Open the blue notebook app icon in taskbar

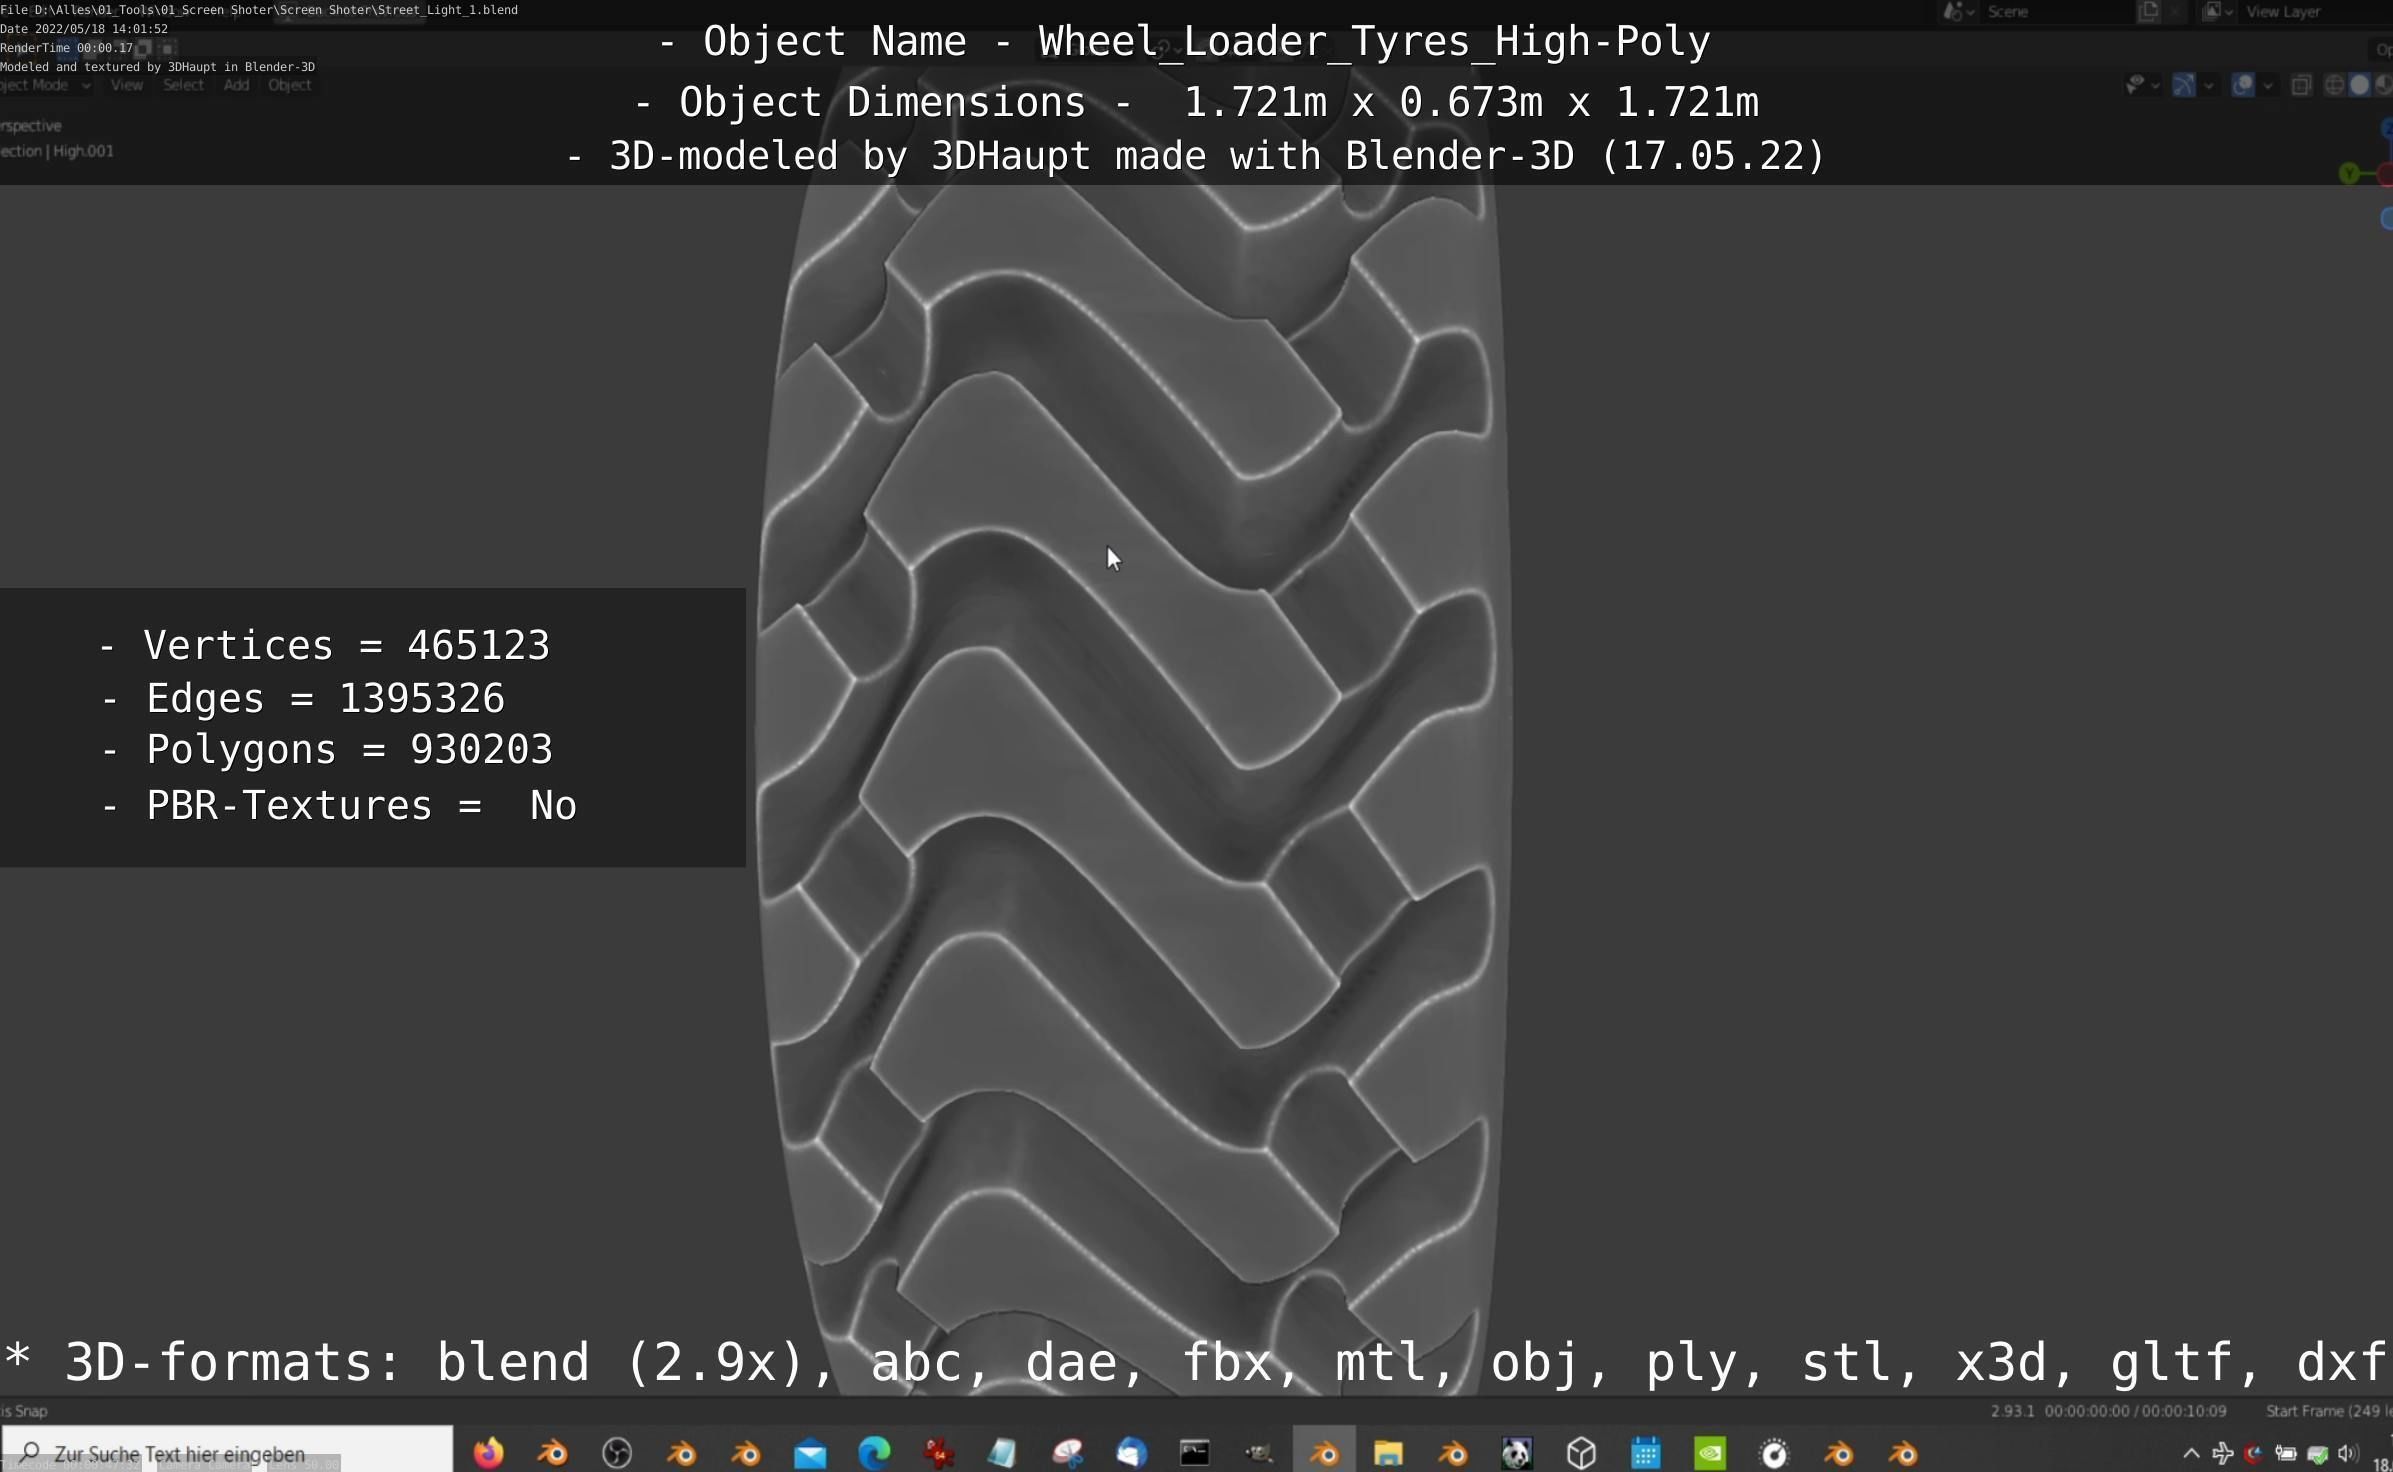(1002, 1452)
